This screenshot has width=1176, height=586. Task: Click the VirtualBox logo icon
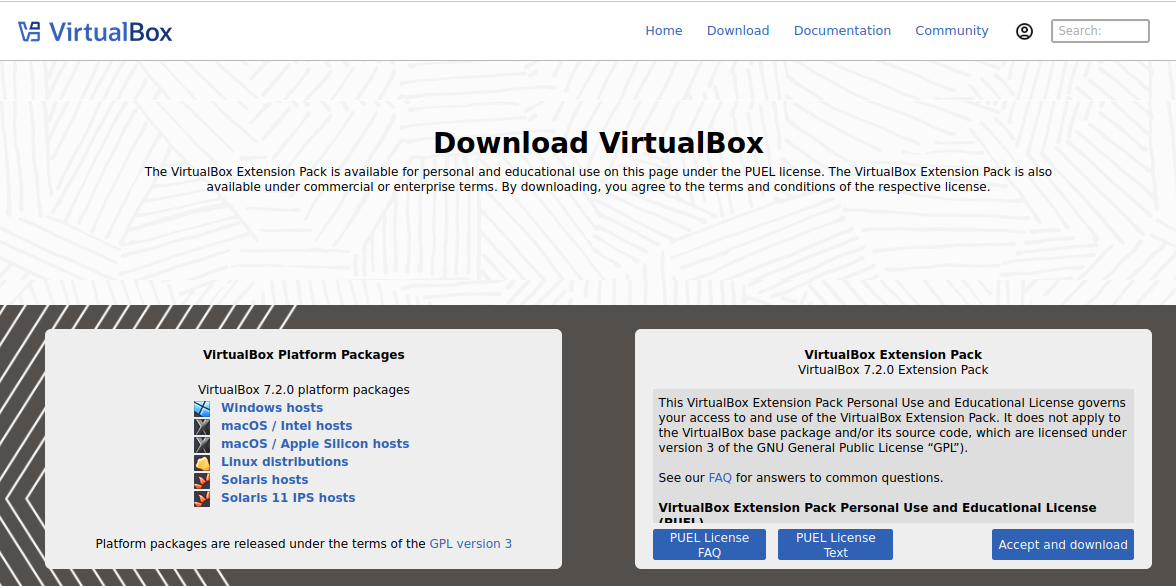point(29,31)
